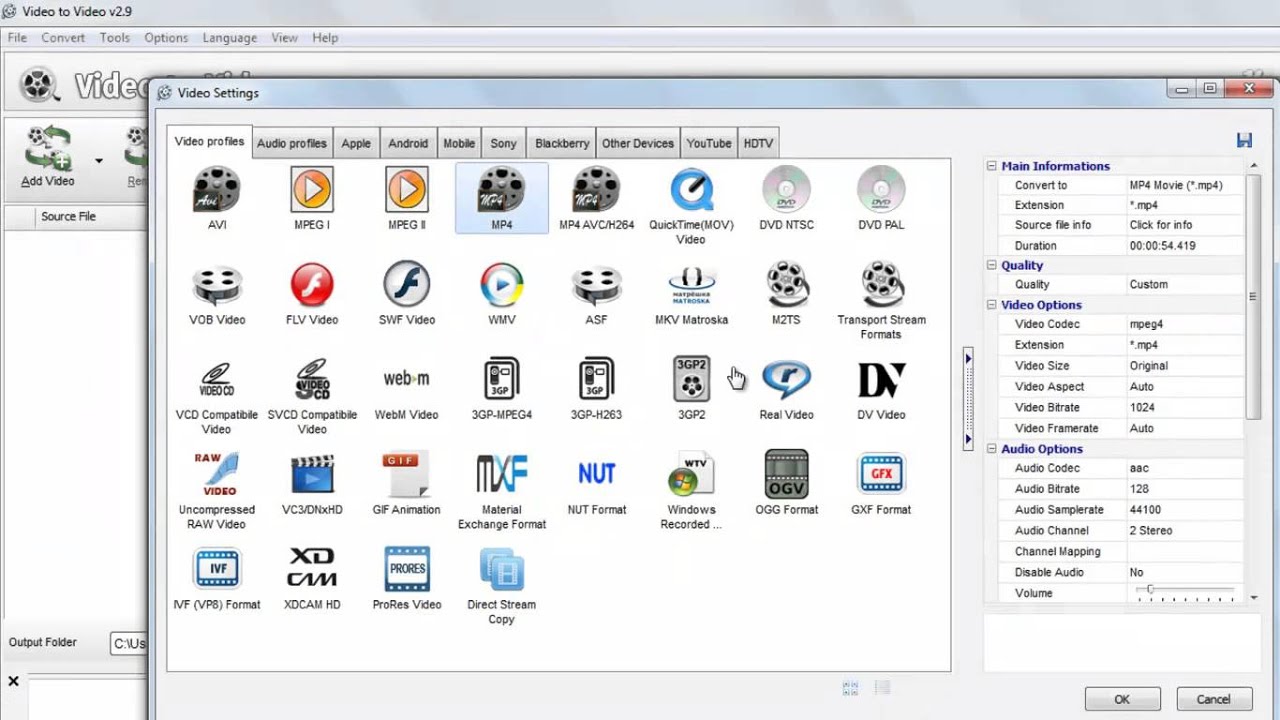1280x720 pixels.
Task: Open the YouTube tab
Action: click(709, 143)
